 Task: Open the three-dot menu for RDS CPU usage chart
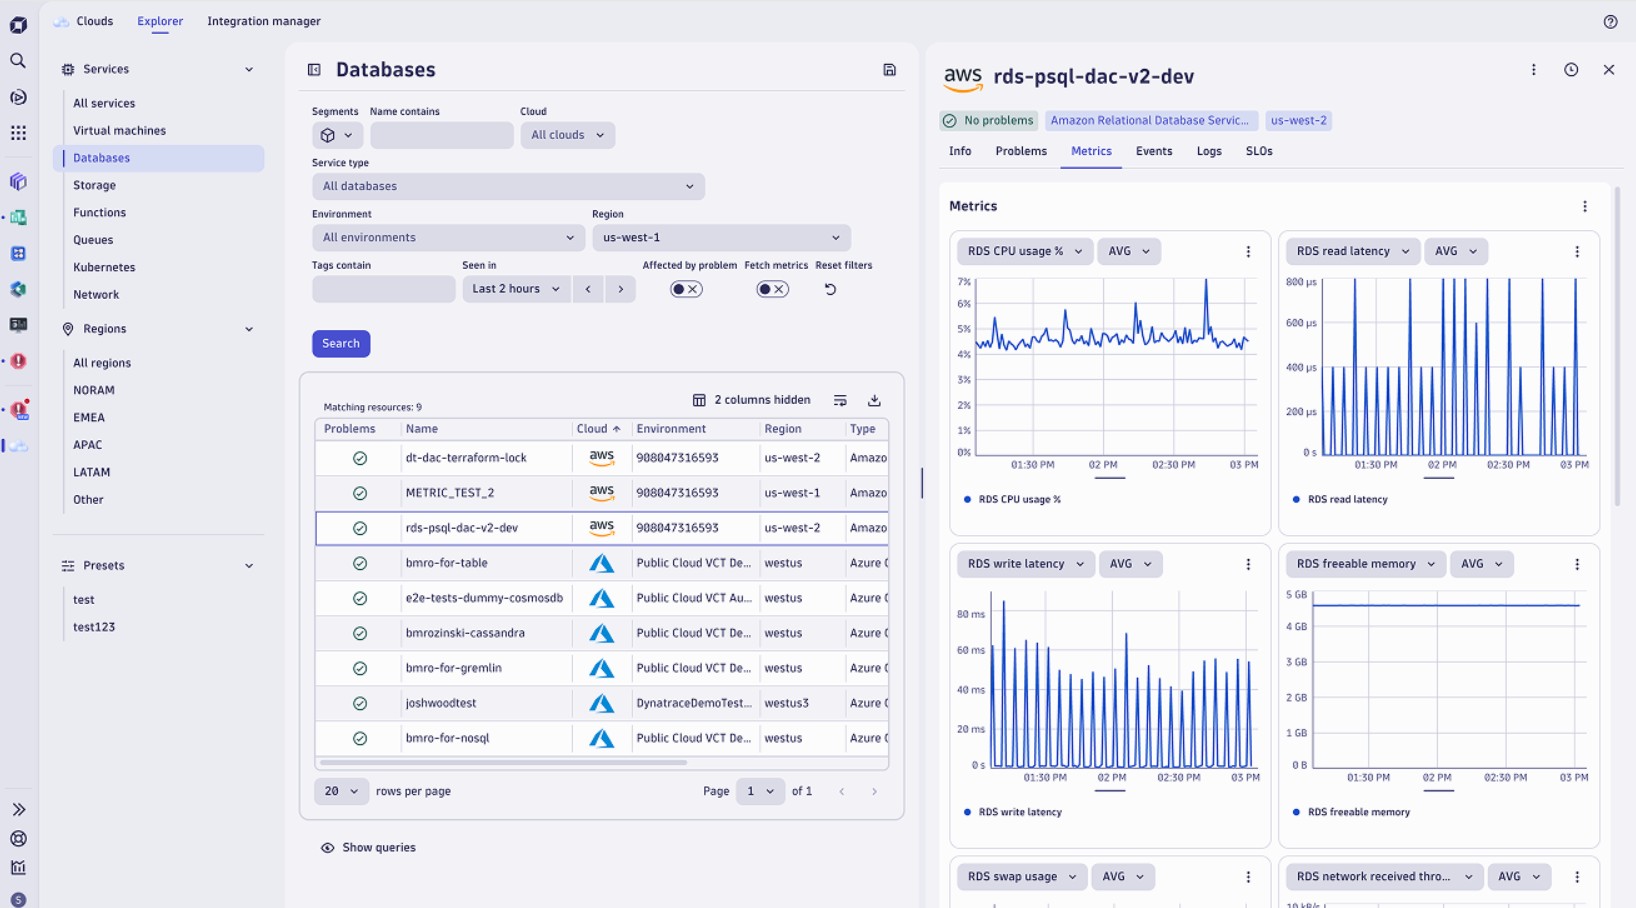coord(1247,251)
